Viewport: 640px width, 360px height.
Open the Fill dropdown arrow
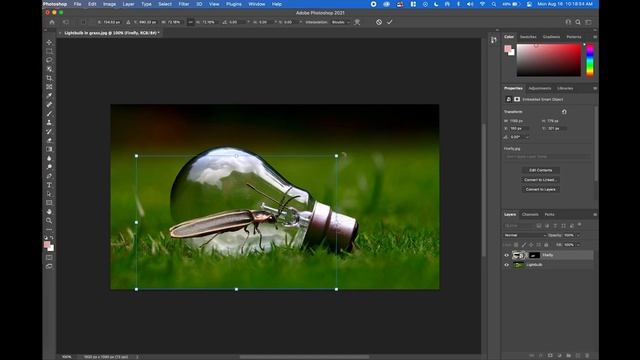tap(578, 245)
